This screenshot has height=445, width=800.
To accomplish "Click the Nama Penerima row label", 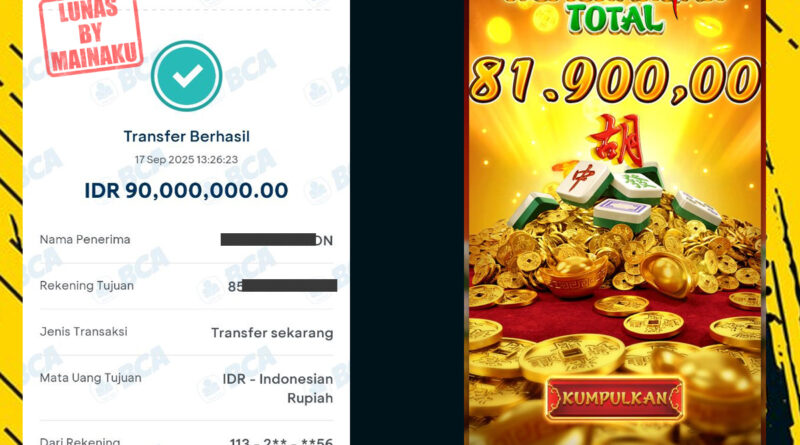I will [85, 239].
